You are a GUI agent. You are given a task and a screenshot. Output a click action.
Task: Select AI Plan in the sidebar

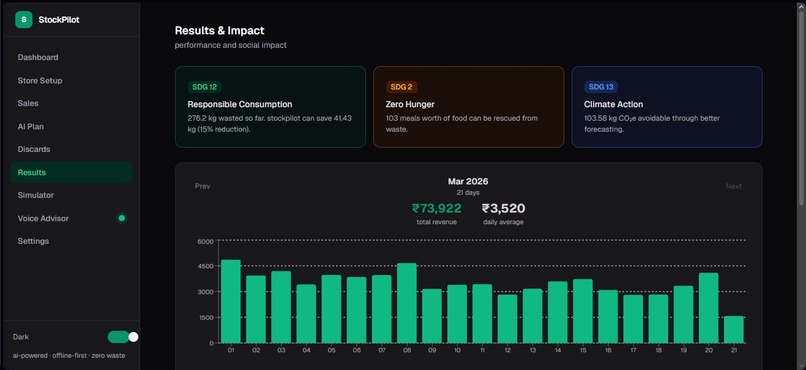(71, 126)
